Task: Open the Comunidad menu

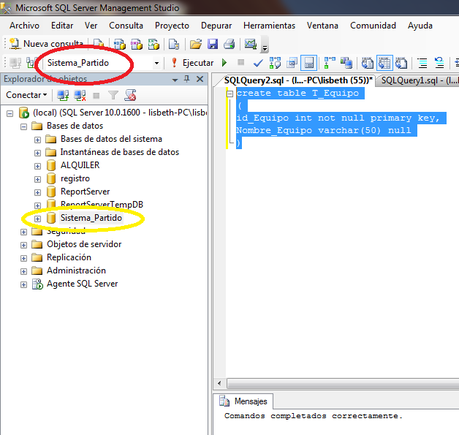Action: pos(373,26)
